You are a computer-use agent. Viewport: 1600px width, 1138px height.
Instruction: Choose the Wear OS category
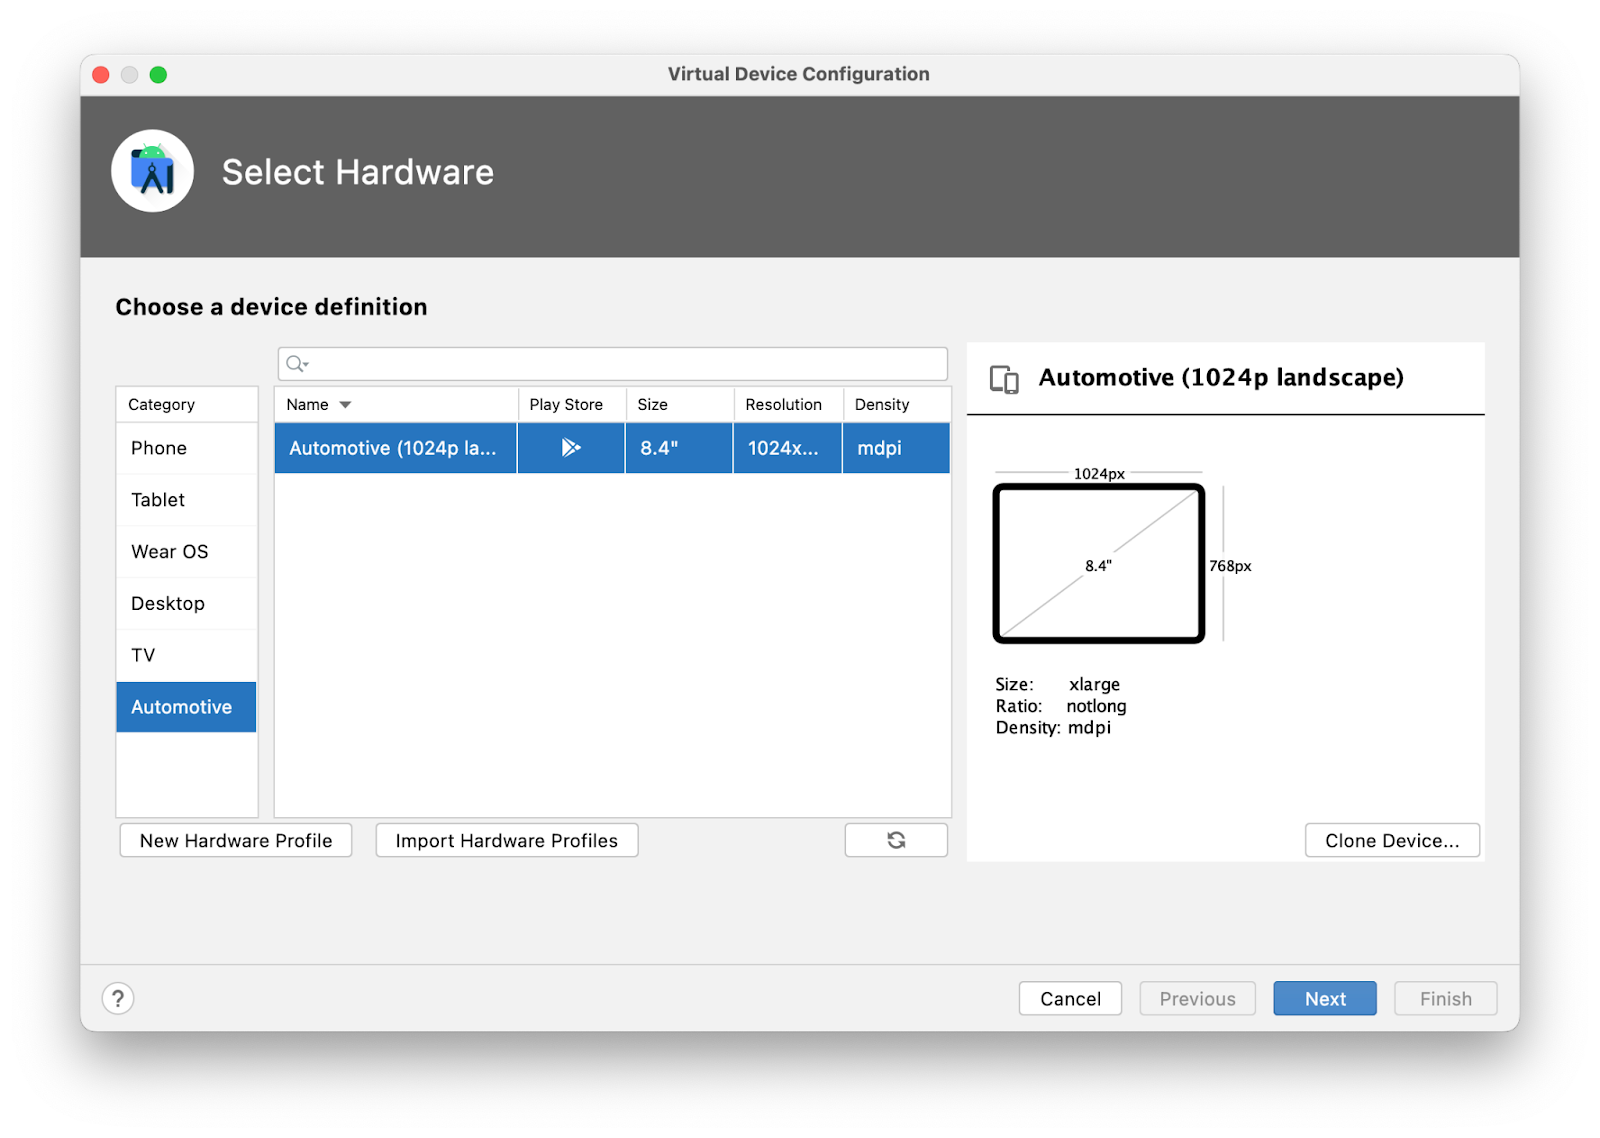tap(170, 552)
